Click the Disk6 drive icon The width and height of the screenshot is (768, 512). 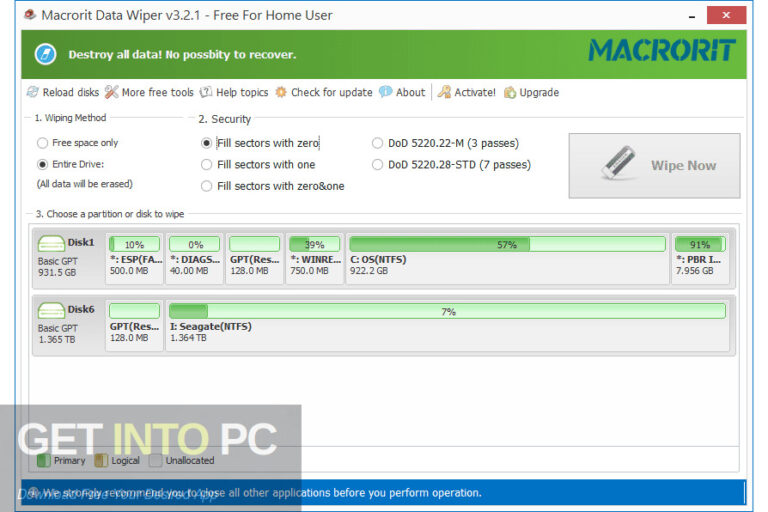click(51, 310)
